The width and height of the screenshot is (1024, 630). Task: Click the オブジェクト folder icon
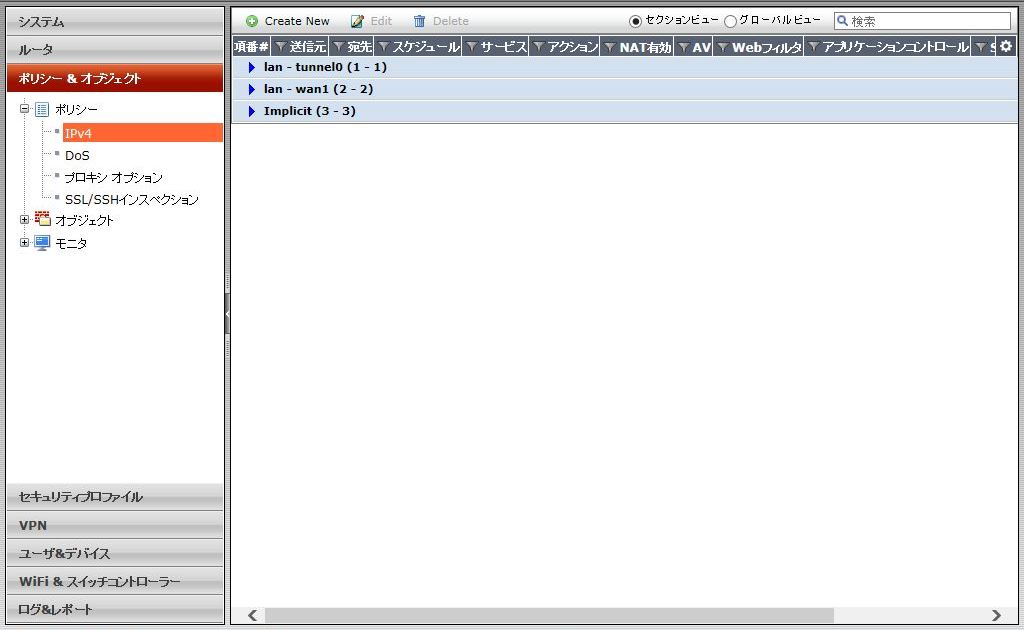click(42, 219)
